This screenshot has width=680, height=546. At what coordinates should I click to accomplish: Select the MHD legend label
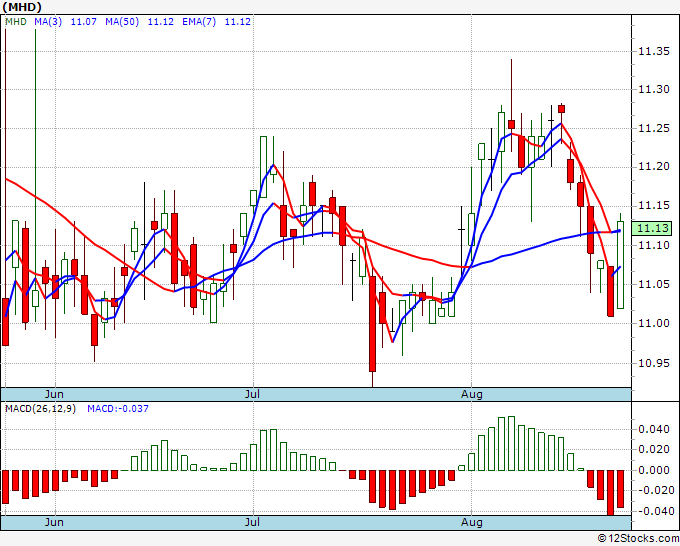16,22
